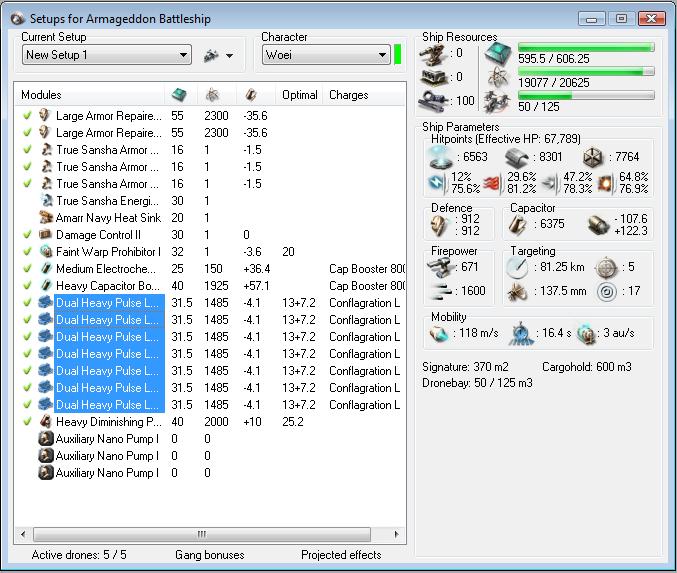Select the Faint Warp Prohibitor I module

pyautogui.click(x=108, y=252)
